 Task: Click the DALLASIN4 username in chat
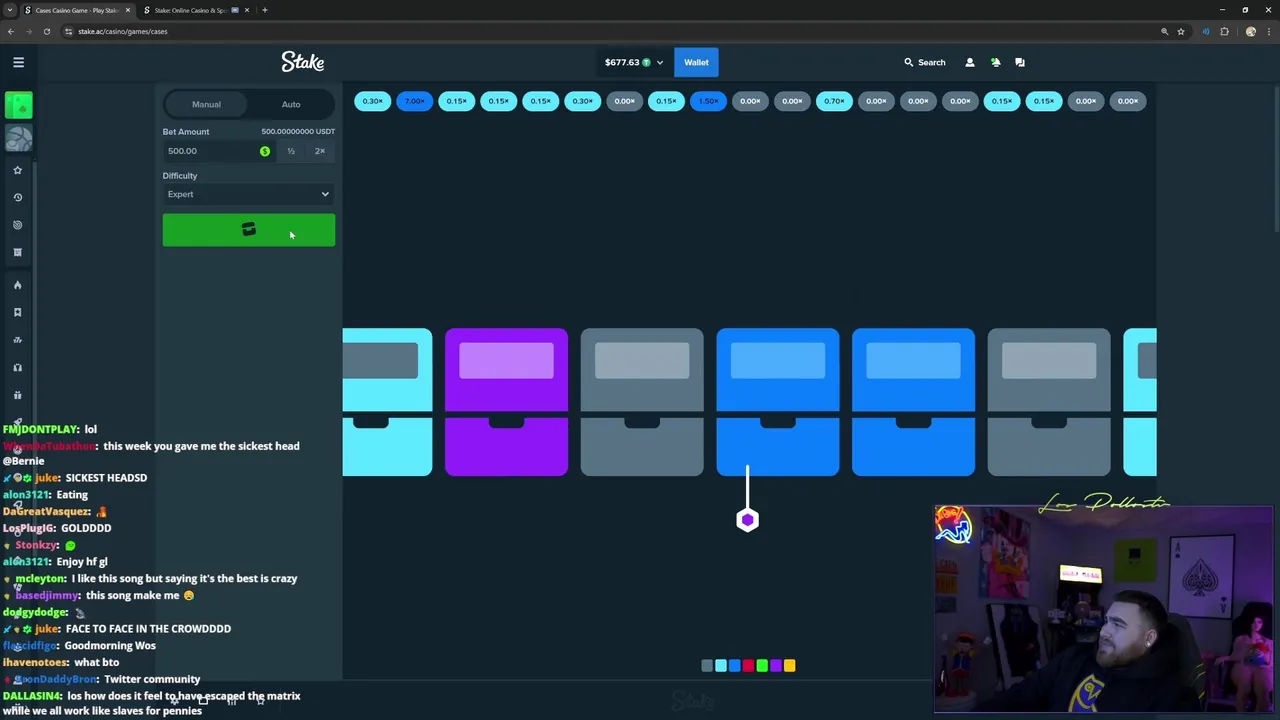32,696
